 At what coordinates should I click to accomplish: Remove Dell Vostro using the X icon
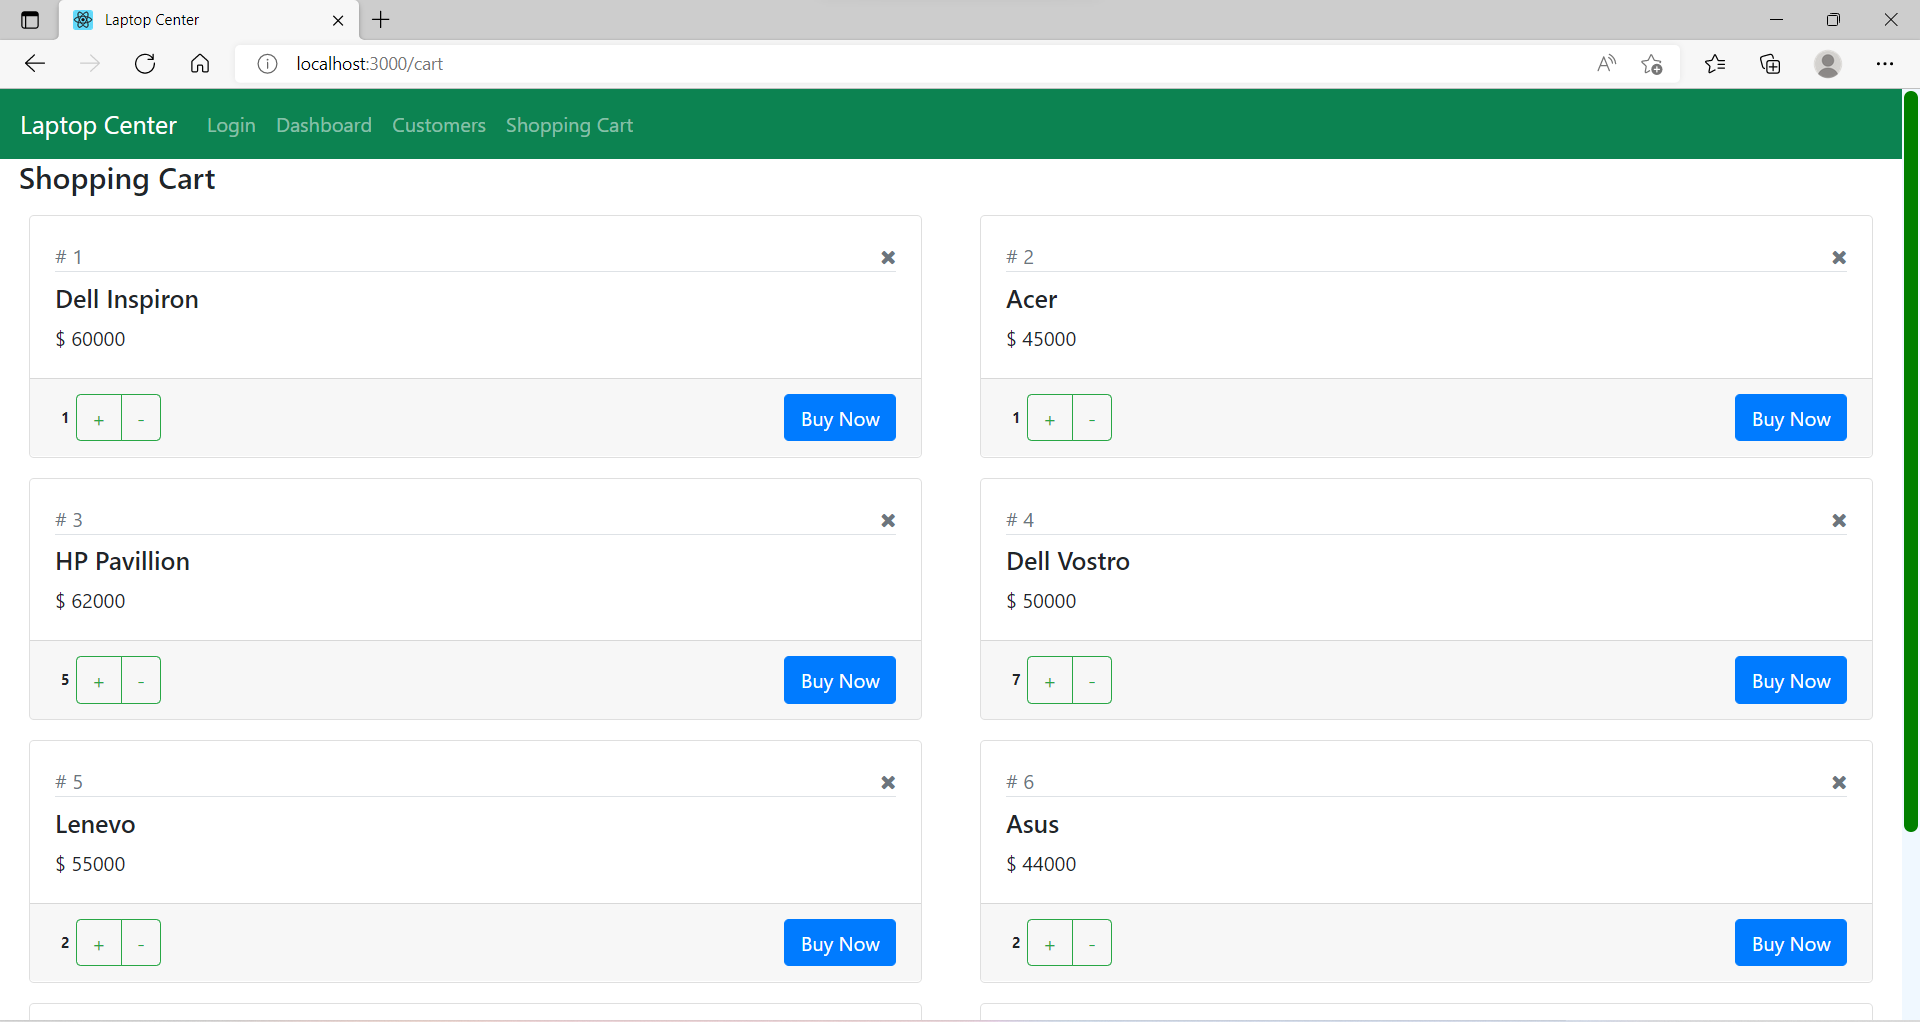[1839, 520]
